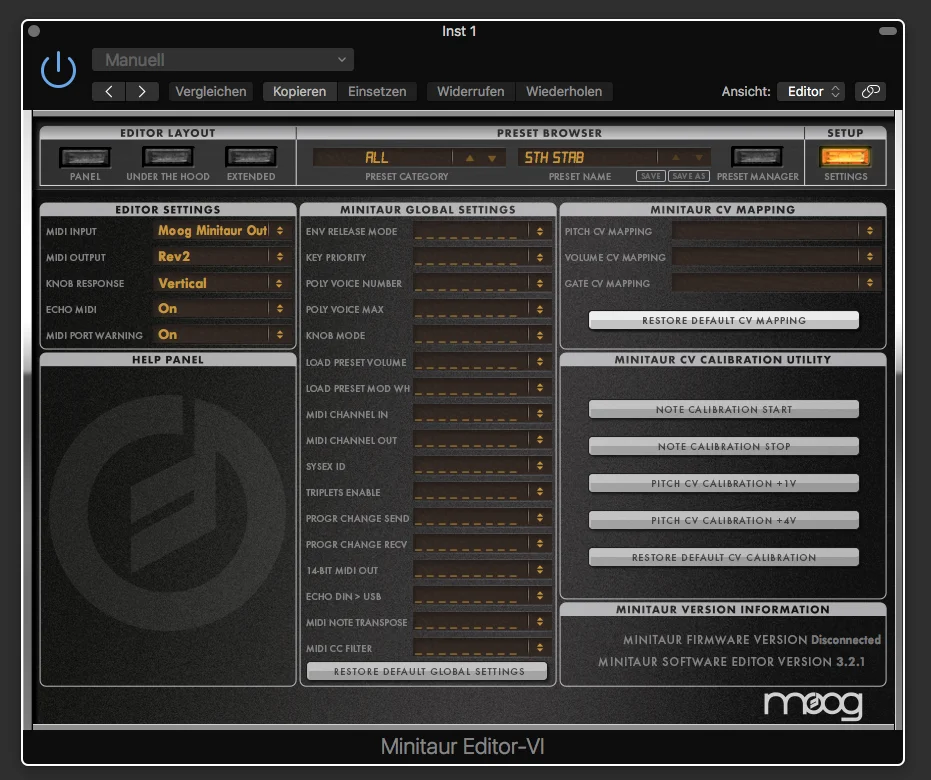This screenshot has height=780, width=931.
Task: Go to next preset with right arrow
Action: tap(142, 91)
